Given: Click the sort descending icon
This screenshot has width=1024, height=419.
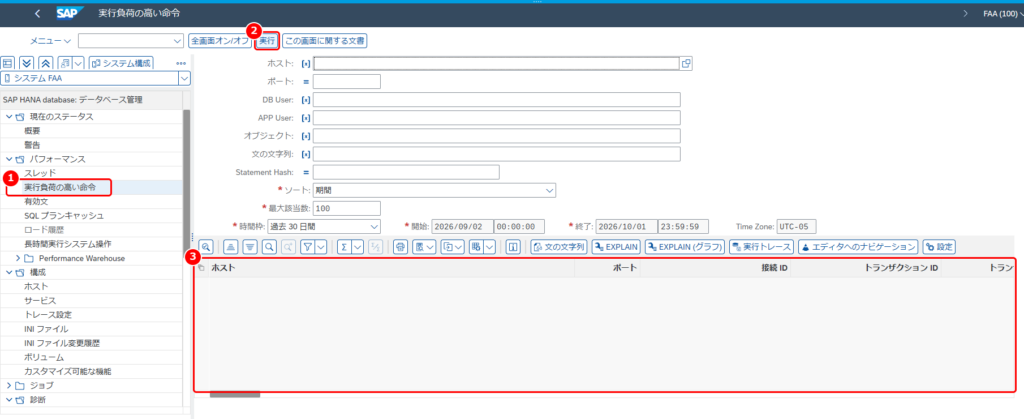Looking at the screenshot, I should [x=249, y=247].
